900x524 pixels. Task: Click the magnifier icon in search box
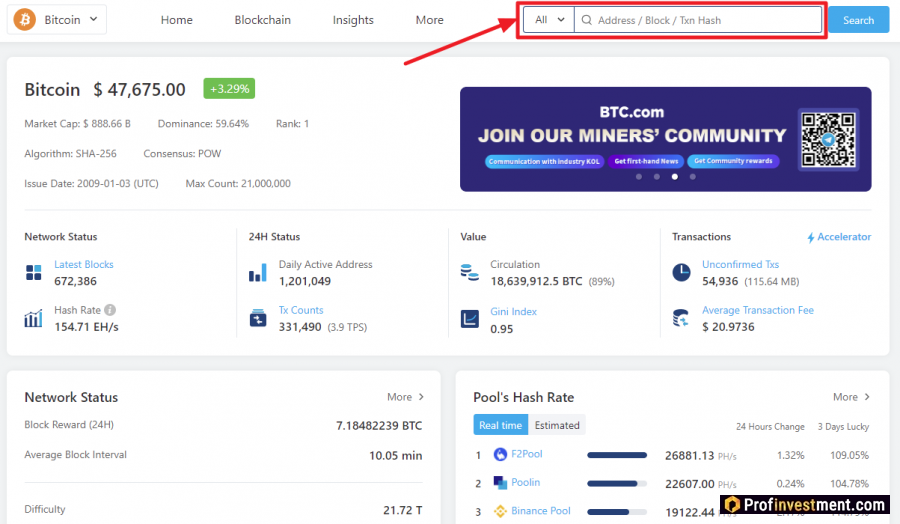(x=587, y=20)
